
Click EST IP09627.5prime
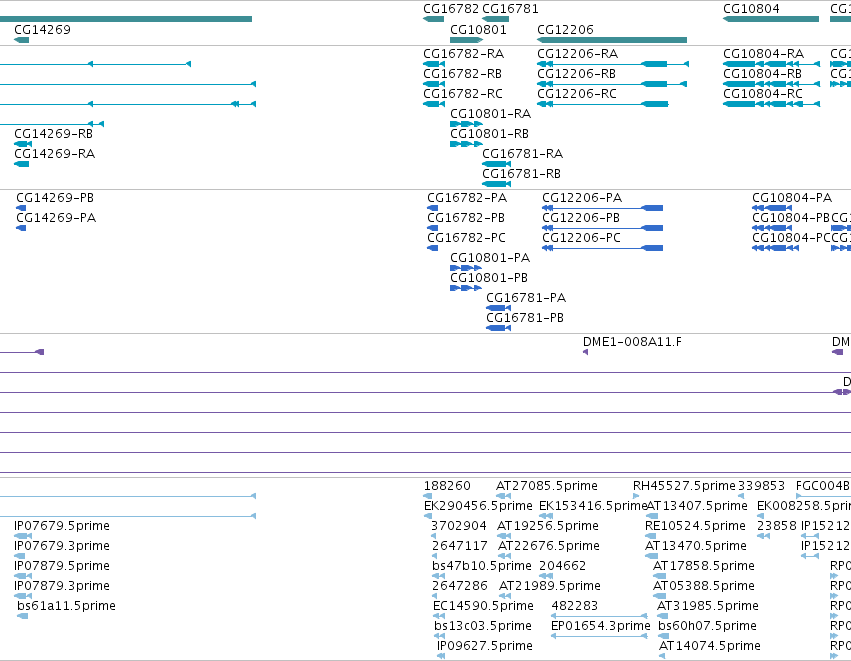pos(485,646)
